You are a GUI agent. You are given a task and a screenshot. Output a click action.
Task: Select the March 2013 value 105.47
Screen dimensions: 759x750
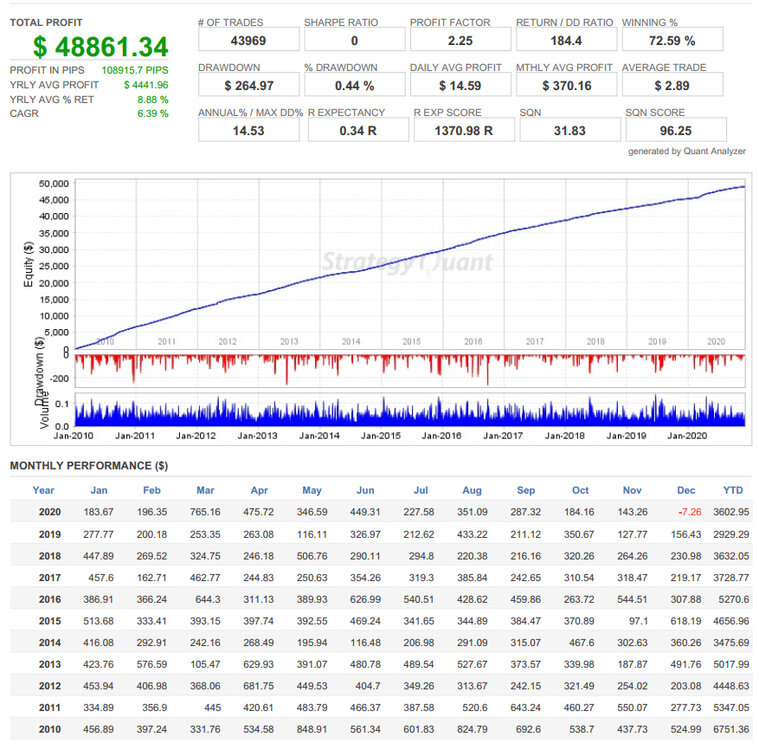point(205,664)
